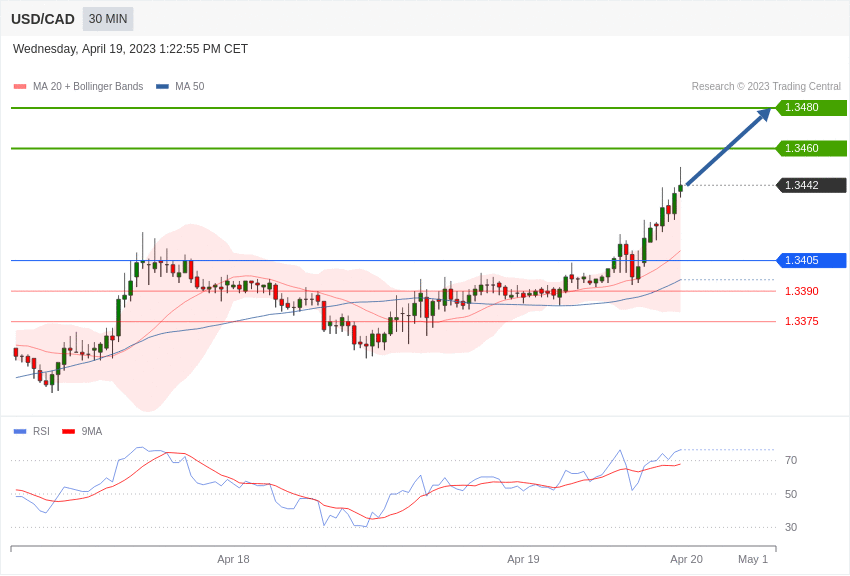Click the MA 20 + Bollinger Bands label

pos(88,86)
